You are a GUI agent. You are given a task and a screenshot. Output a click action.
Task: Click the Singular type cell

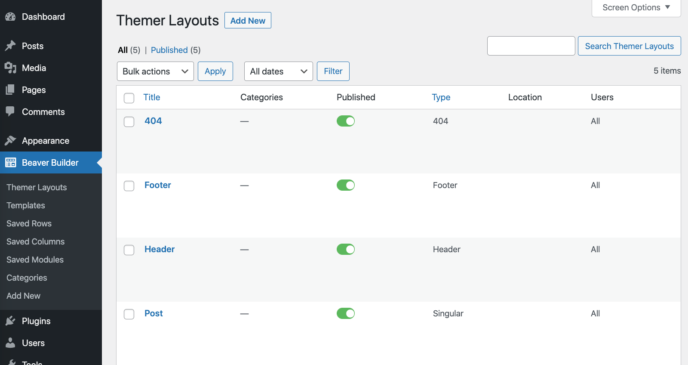pyautogui.click(x=448, y=313)
